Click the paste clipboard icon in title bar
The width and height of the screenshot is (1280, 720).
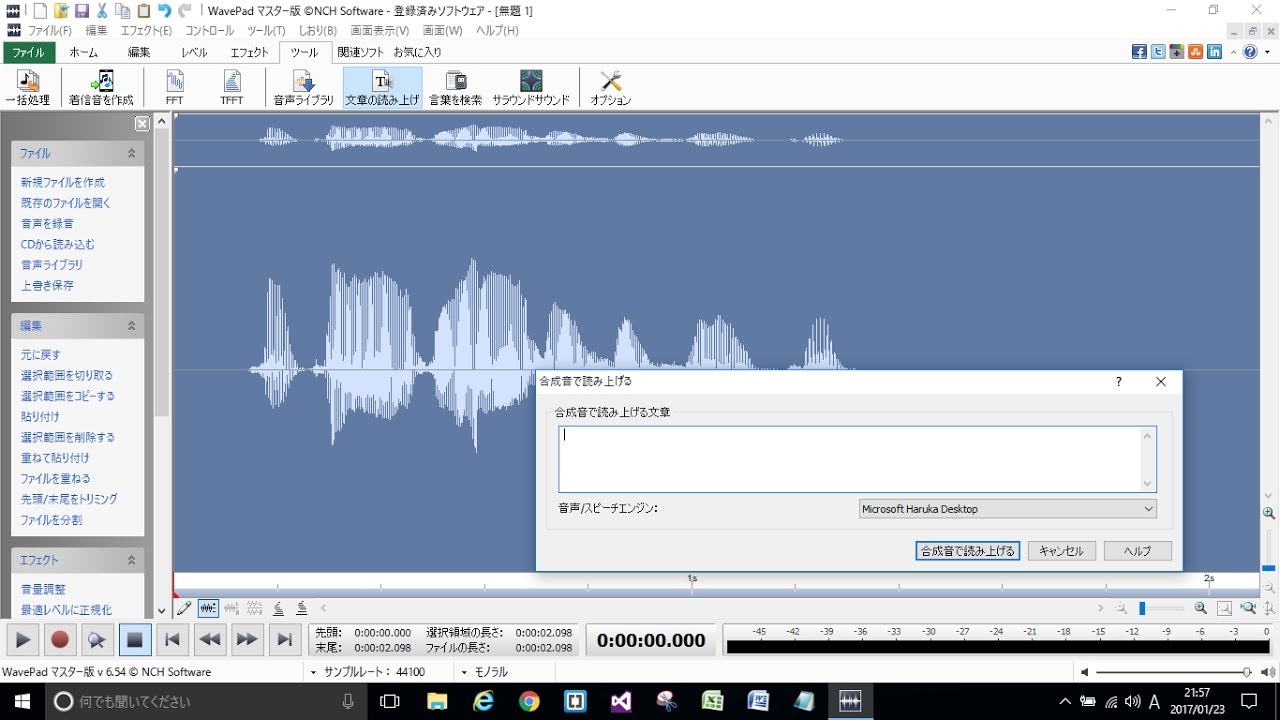click(x=144, y=10)
